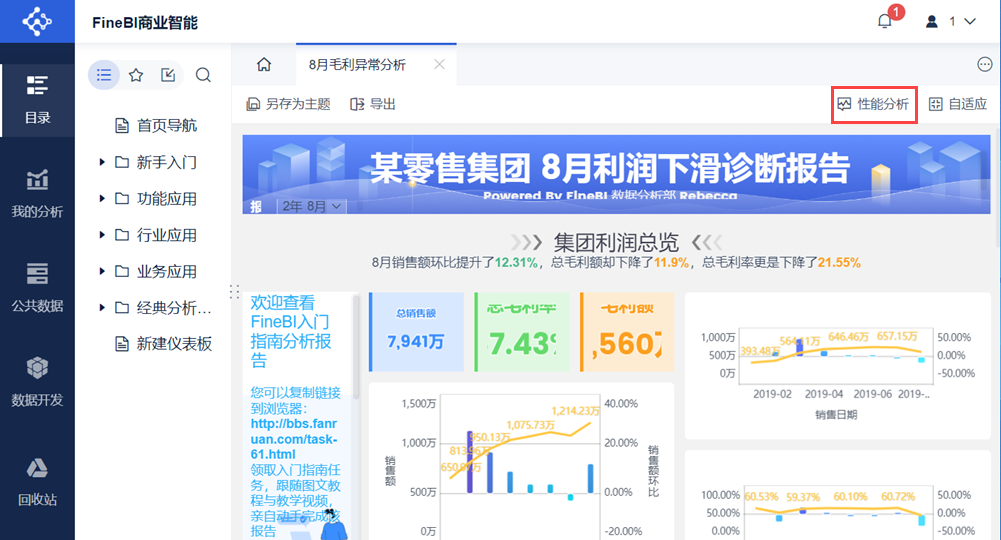Click the 销售日期 axis title
The height and width of the screenshot is (540, 1001).
click(836, 415)
